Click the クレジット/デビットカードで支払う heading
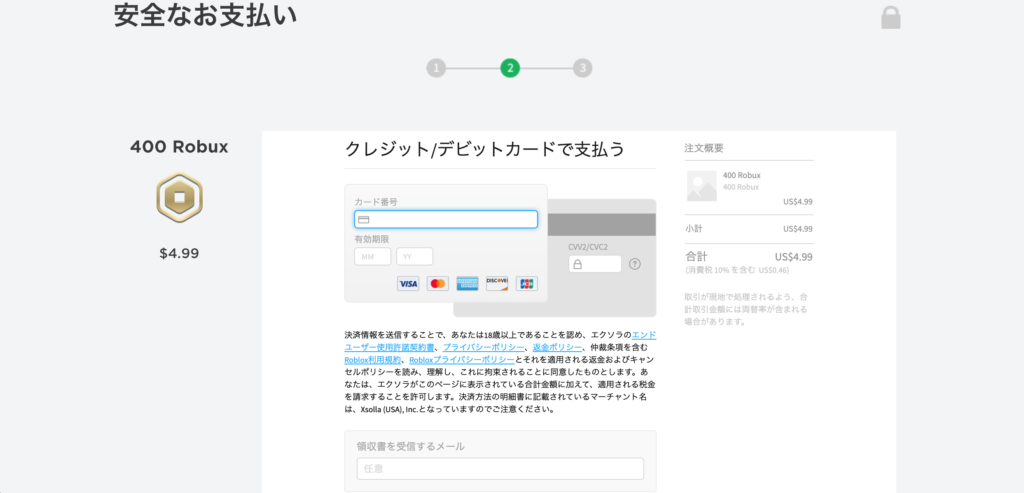 point(485,149)
